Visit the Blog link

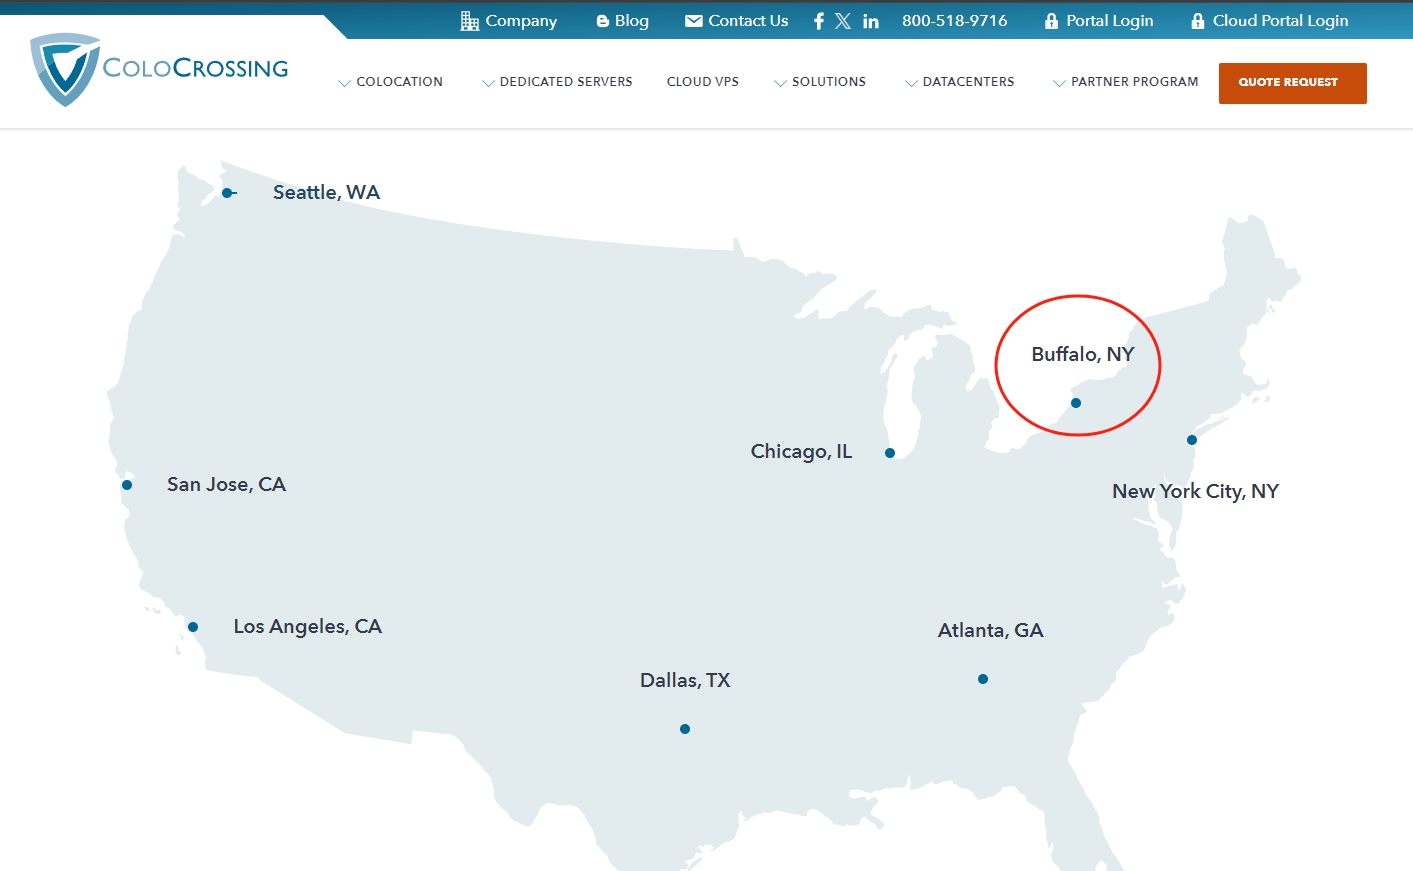(632, 21)
